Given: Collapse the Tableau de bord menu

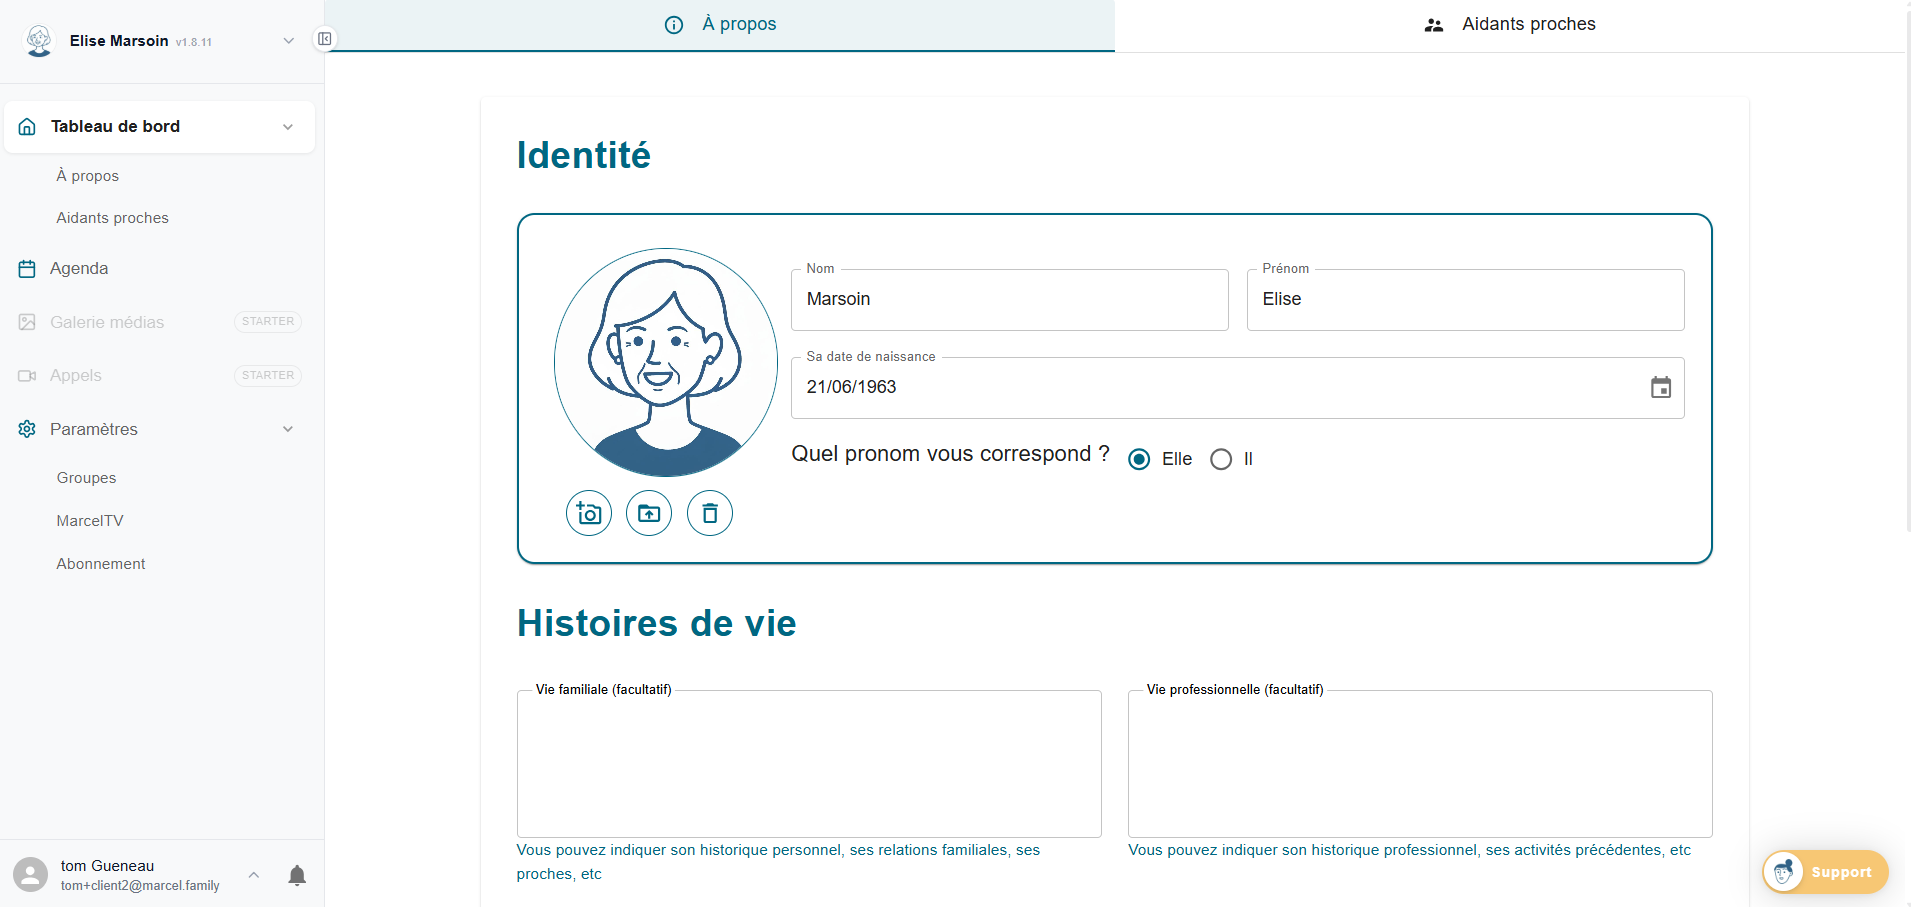Looking at the screenshot, I should (288, 127).
